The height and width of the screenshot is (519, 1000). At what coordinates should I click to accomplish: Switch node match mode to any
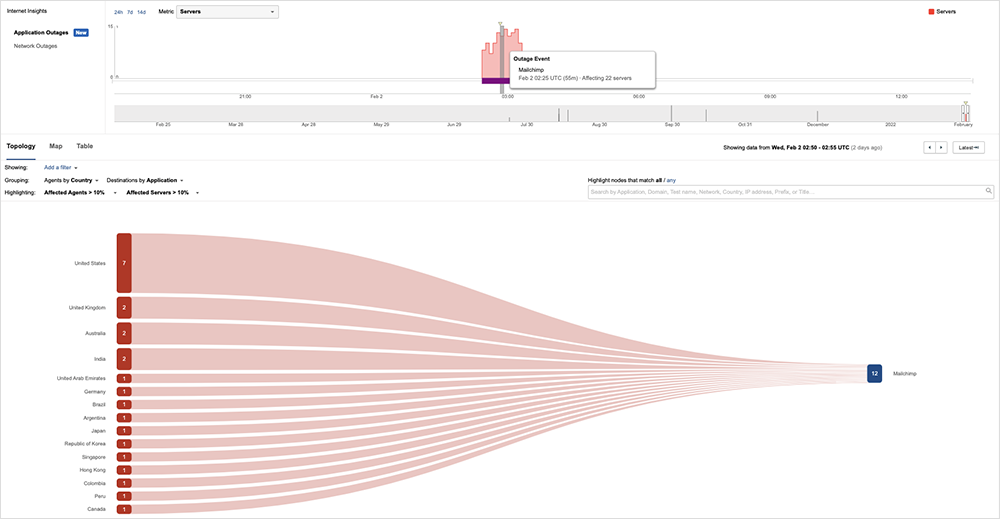click(x=671, y=180)
